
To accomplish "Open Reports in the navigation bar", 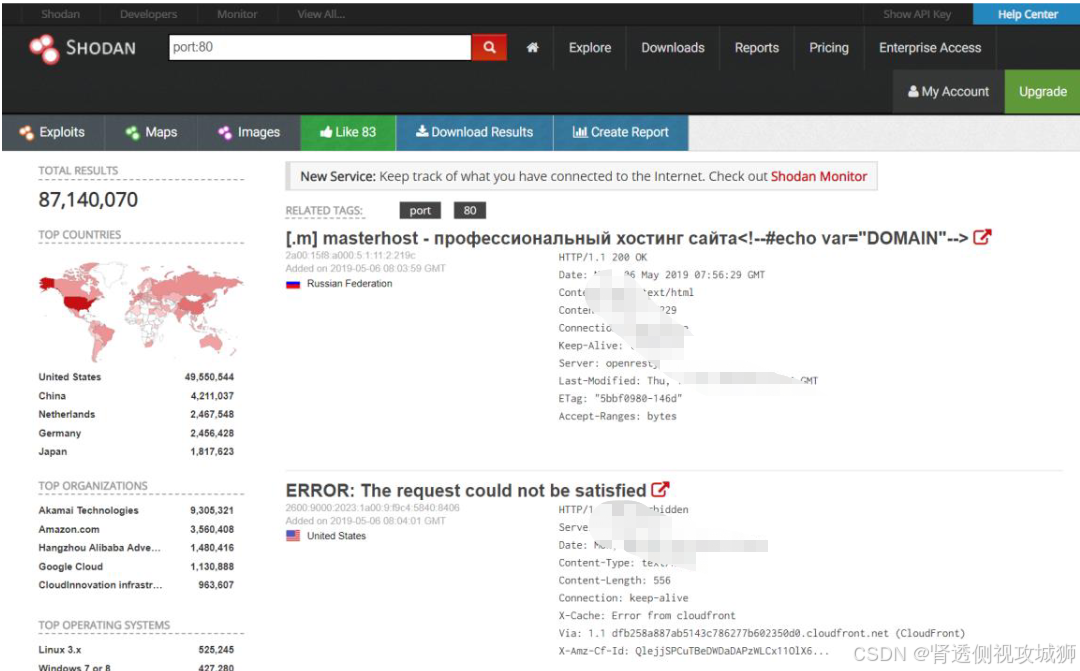I will 756,48.
